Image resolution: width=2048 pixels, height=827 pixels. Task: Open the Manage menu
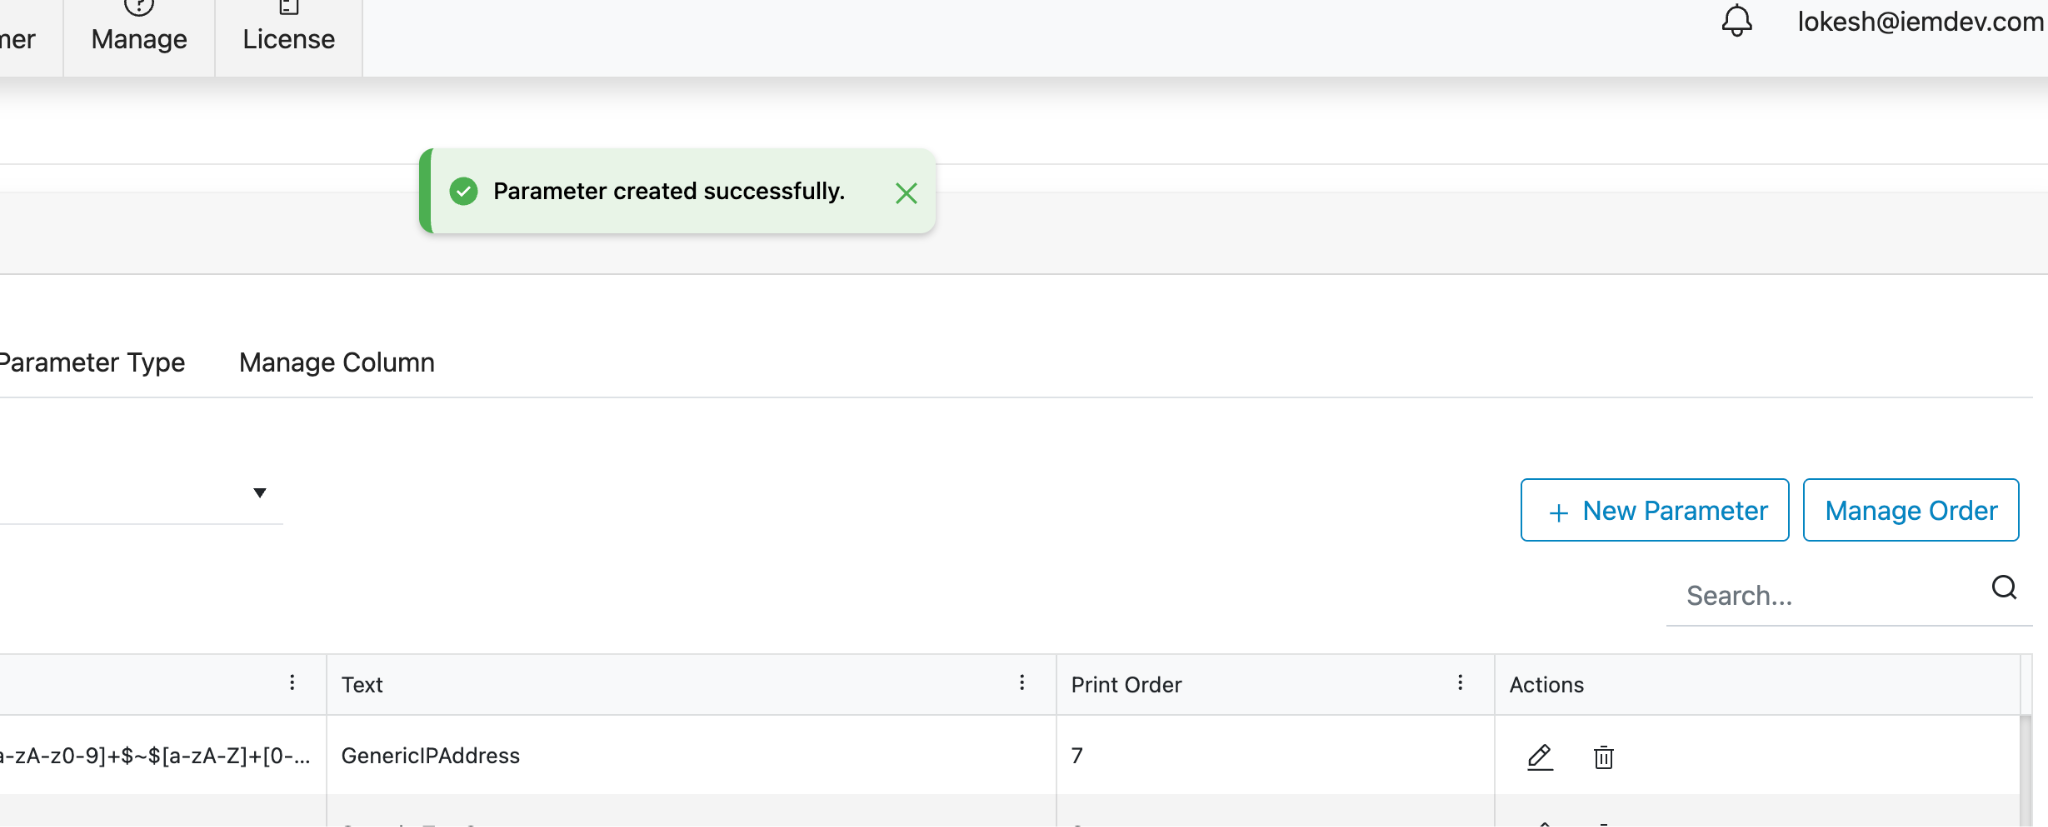click(139, 38)
